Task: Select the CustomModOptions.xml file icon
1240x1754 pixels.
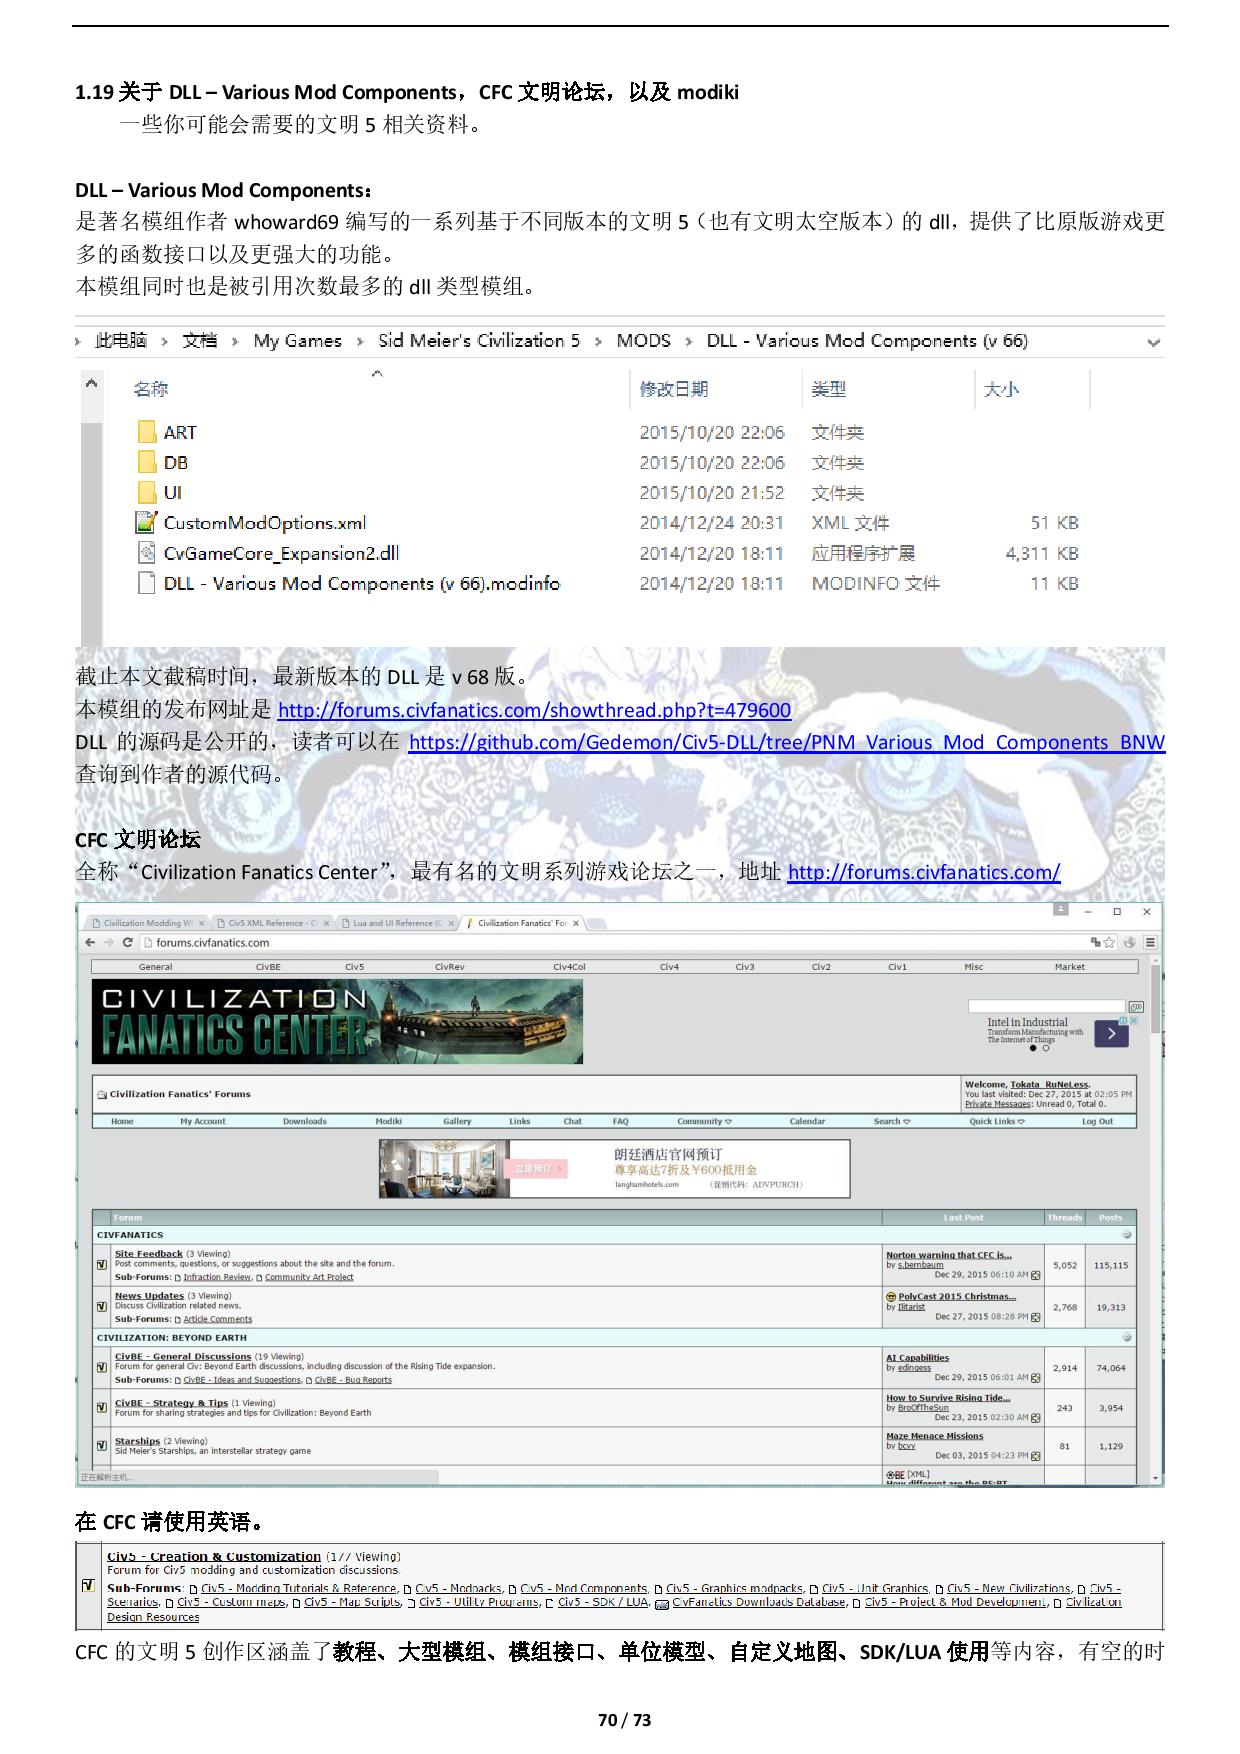Action: pos(147,522)
